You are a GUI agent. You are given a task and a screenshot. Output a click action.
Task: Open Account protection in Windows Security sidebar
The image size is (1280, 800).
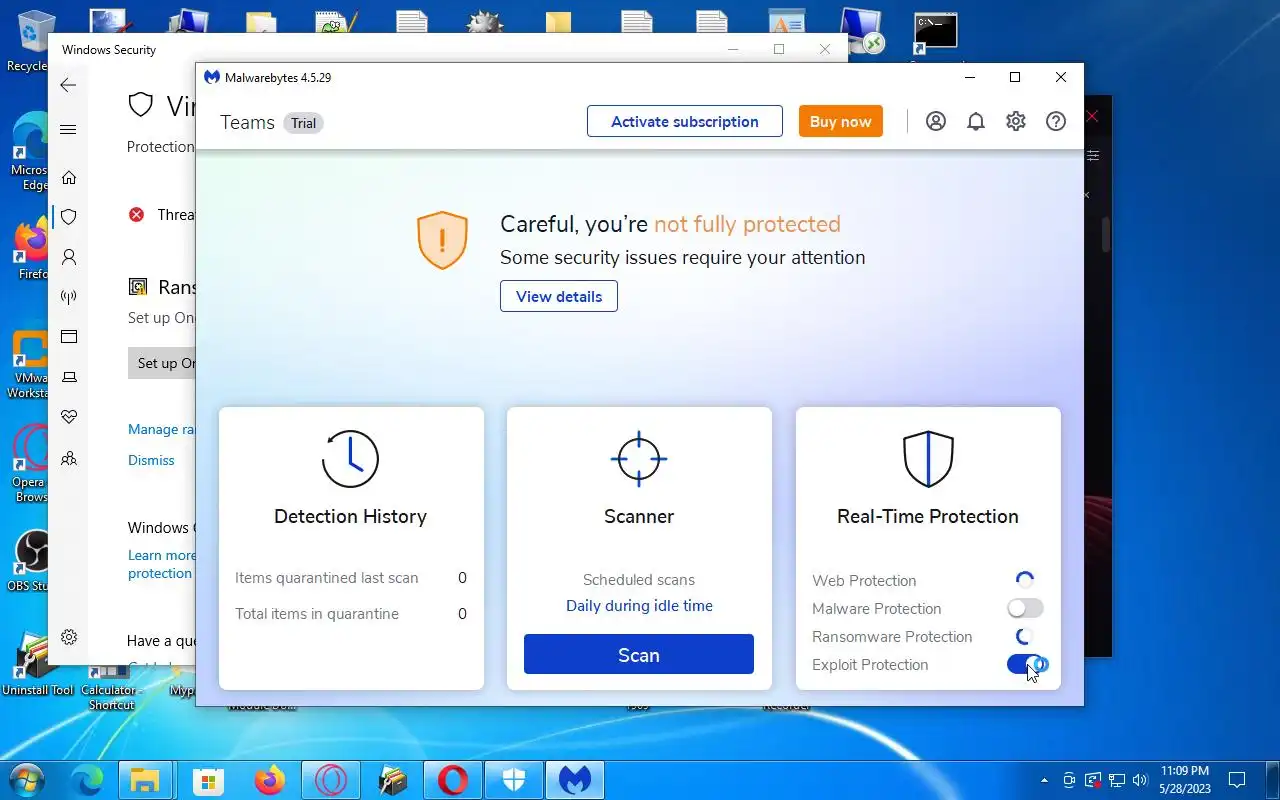click(x=69, y=257)
